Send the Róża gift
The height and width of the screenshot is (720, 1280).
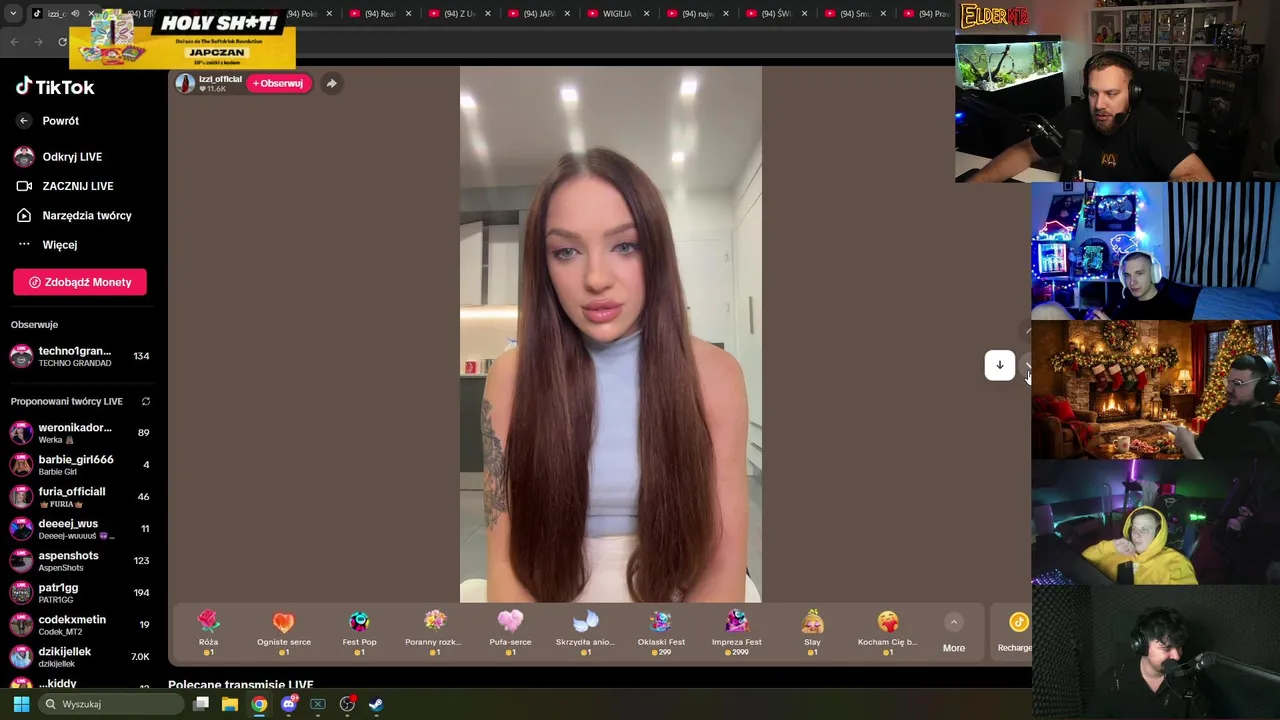(x=208, y=633)
